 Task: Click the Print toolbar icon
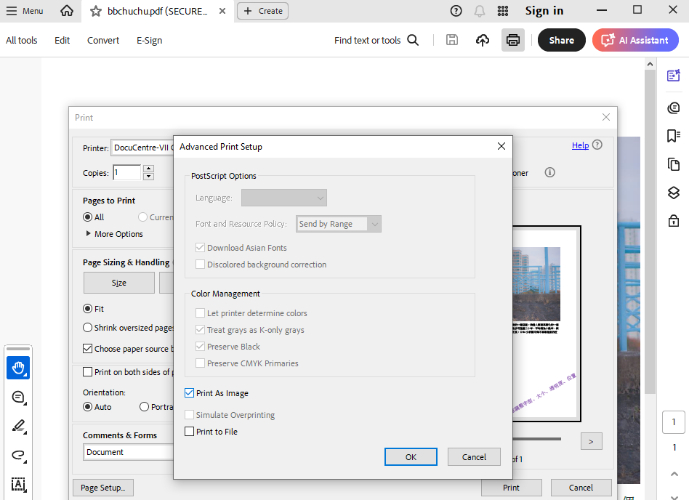tap(513, 40)
